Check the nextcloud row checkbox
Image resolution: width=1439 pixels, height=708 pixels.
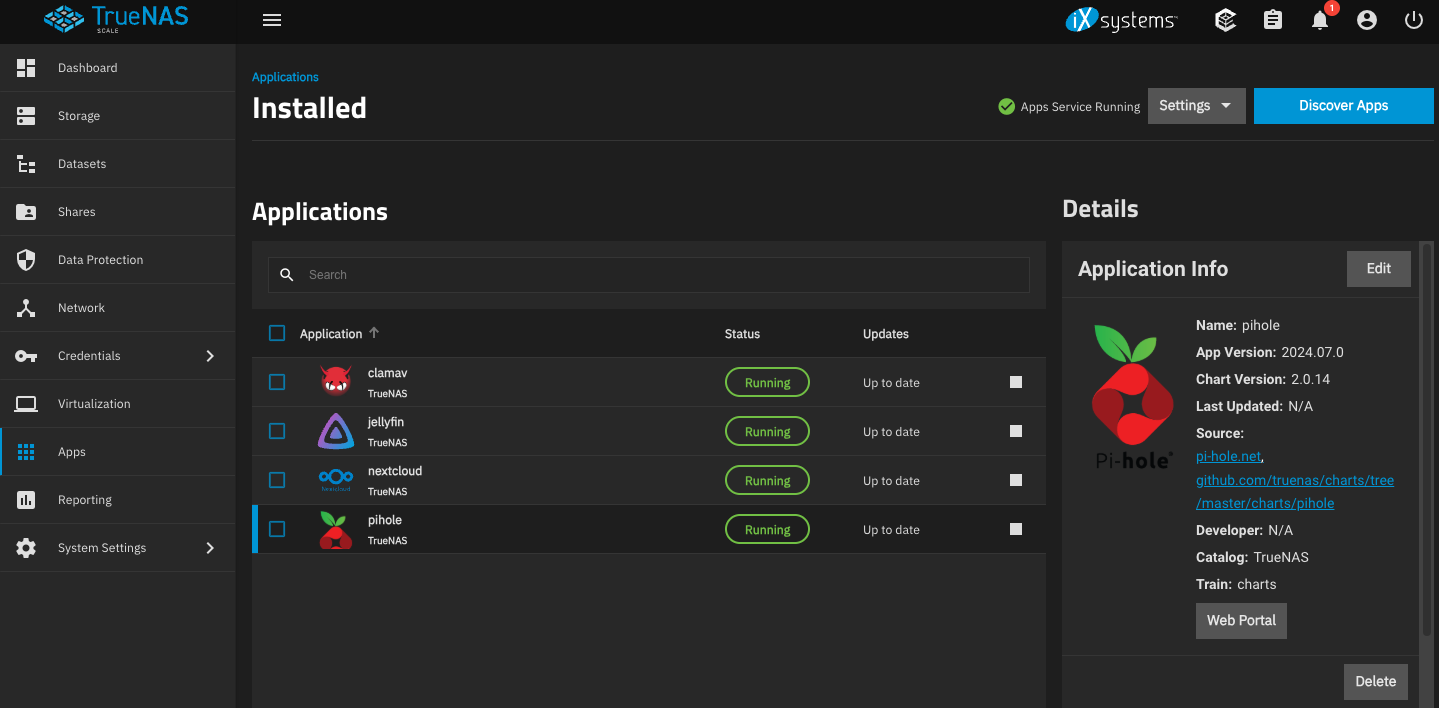pyautogui.click(x=277, y=480)
